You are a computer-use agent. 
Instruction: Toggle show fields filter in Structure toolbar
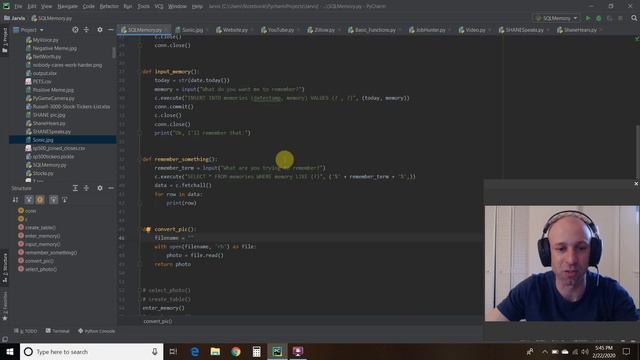[x=29, y=200]
